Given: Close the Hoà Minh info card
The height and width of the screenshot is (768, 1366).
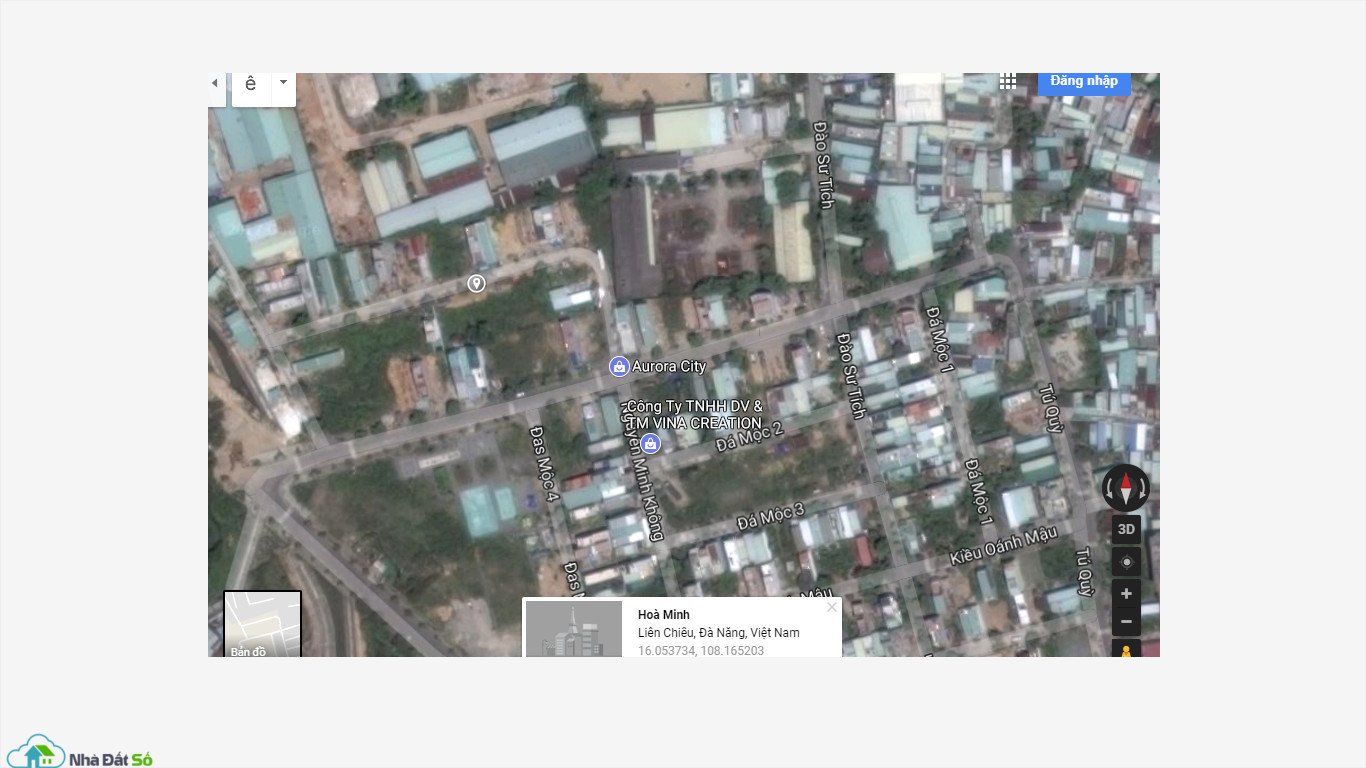Looking at the screenshot, I should pos(831,607).
